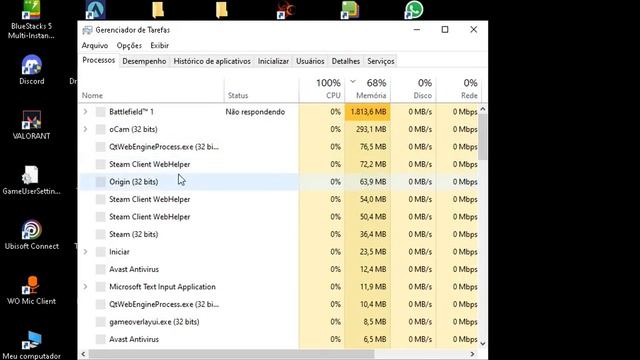The image size is (640, 360).
Task: Click the Battlefield 1 process icon
Action: (x=100, y=112)
